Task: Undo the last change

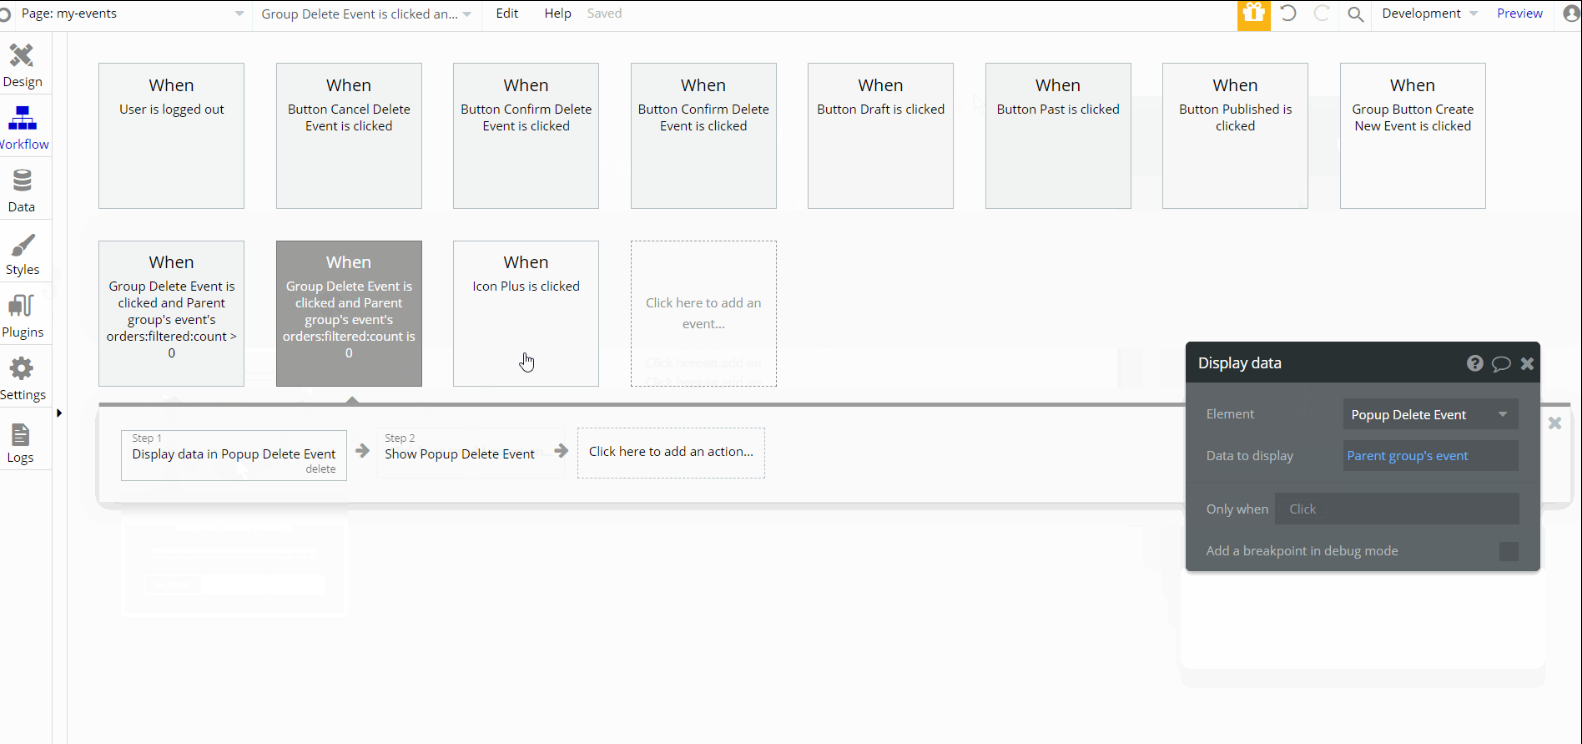Action: pyautogui.click(x=1289, y=14)
